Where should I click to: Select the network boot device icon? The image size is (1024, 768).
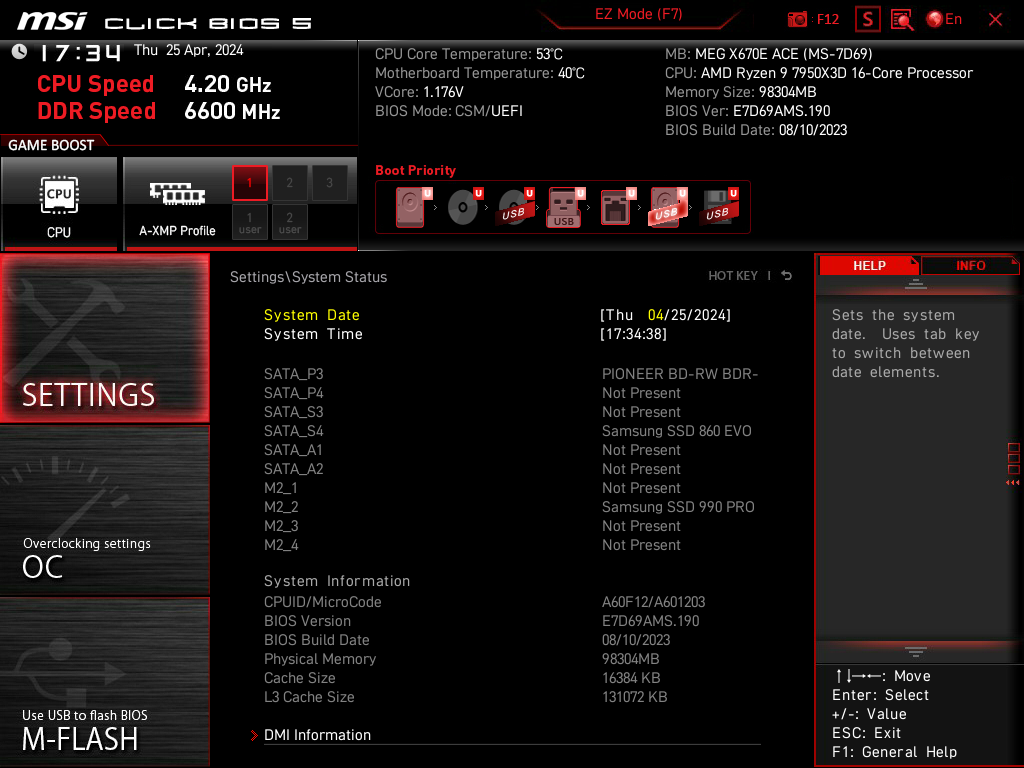616,207
